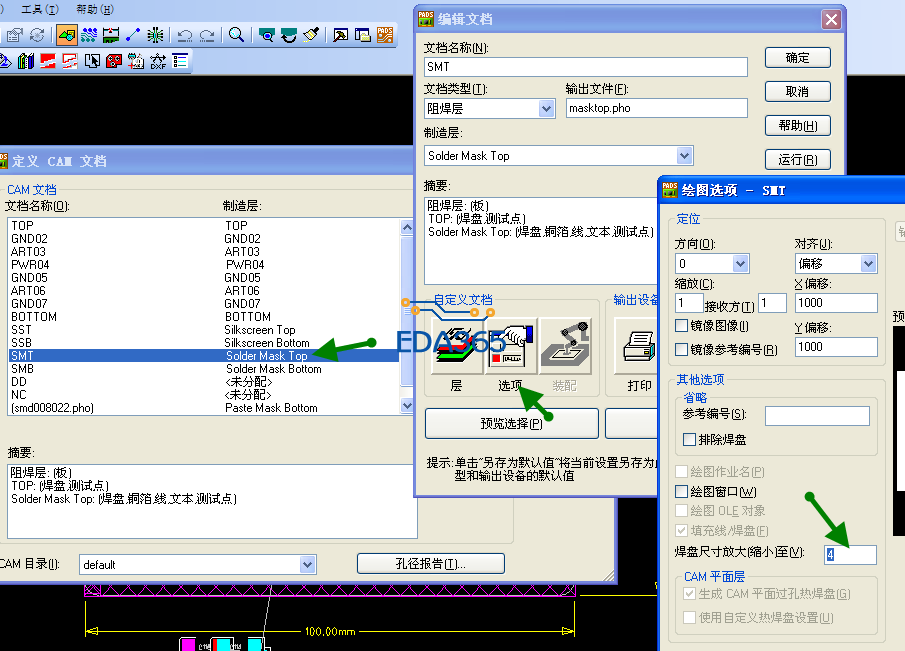Click the Redo arrow icon

coord(207,36)
